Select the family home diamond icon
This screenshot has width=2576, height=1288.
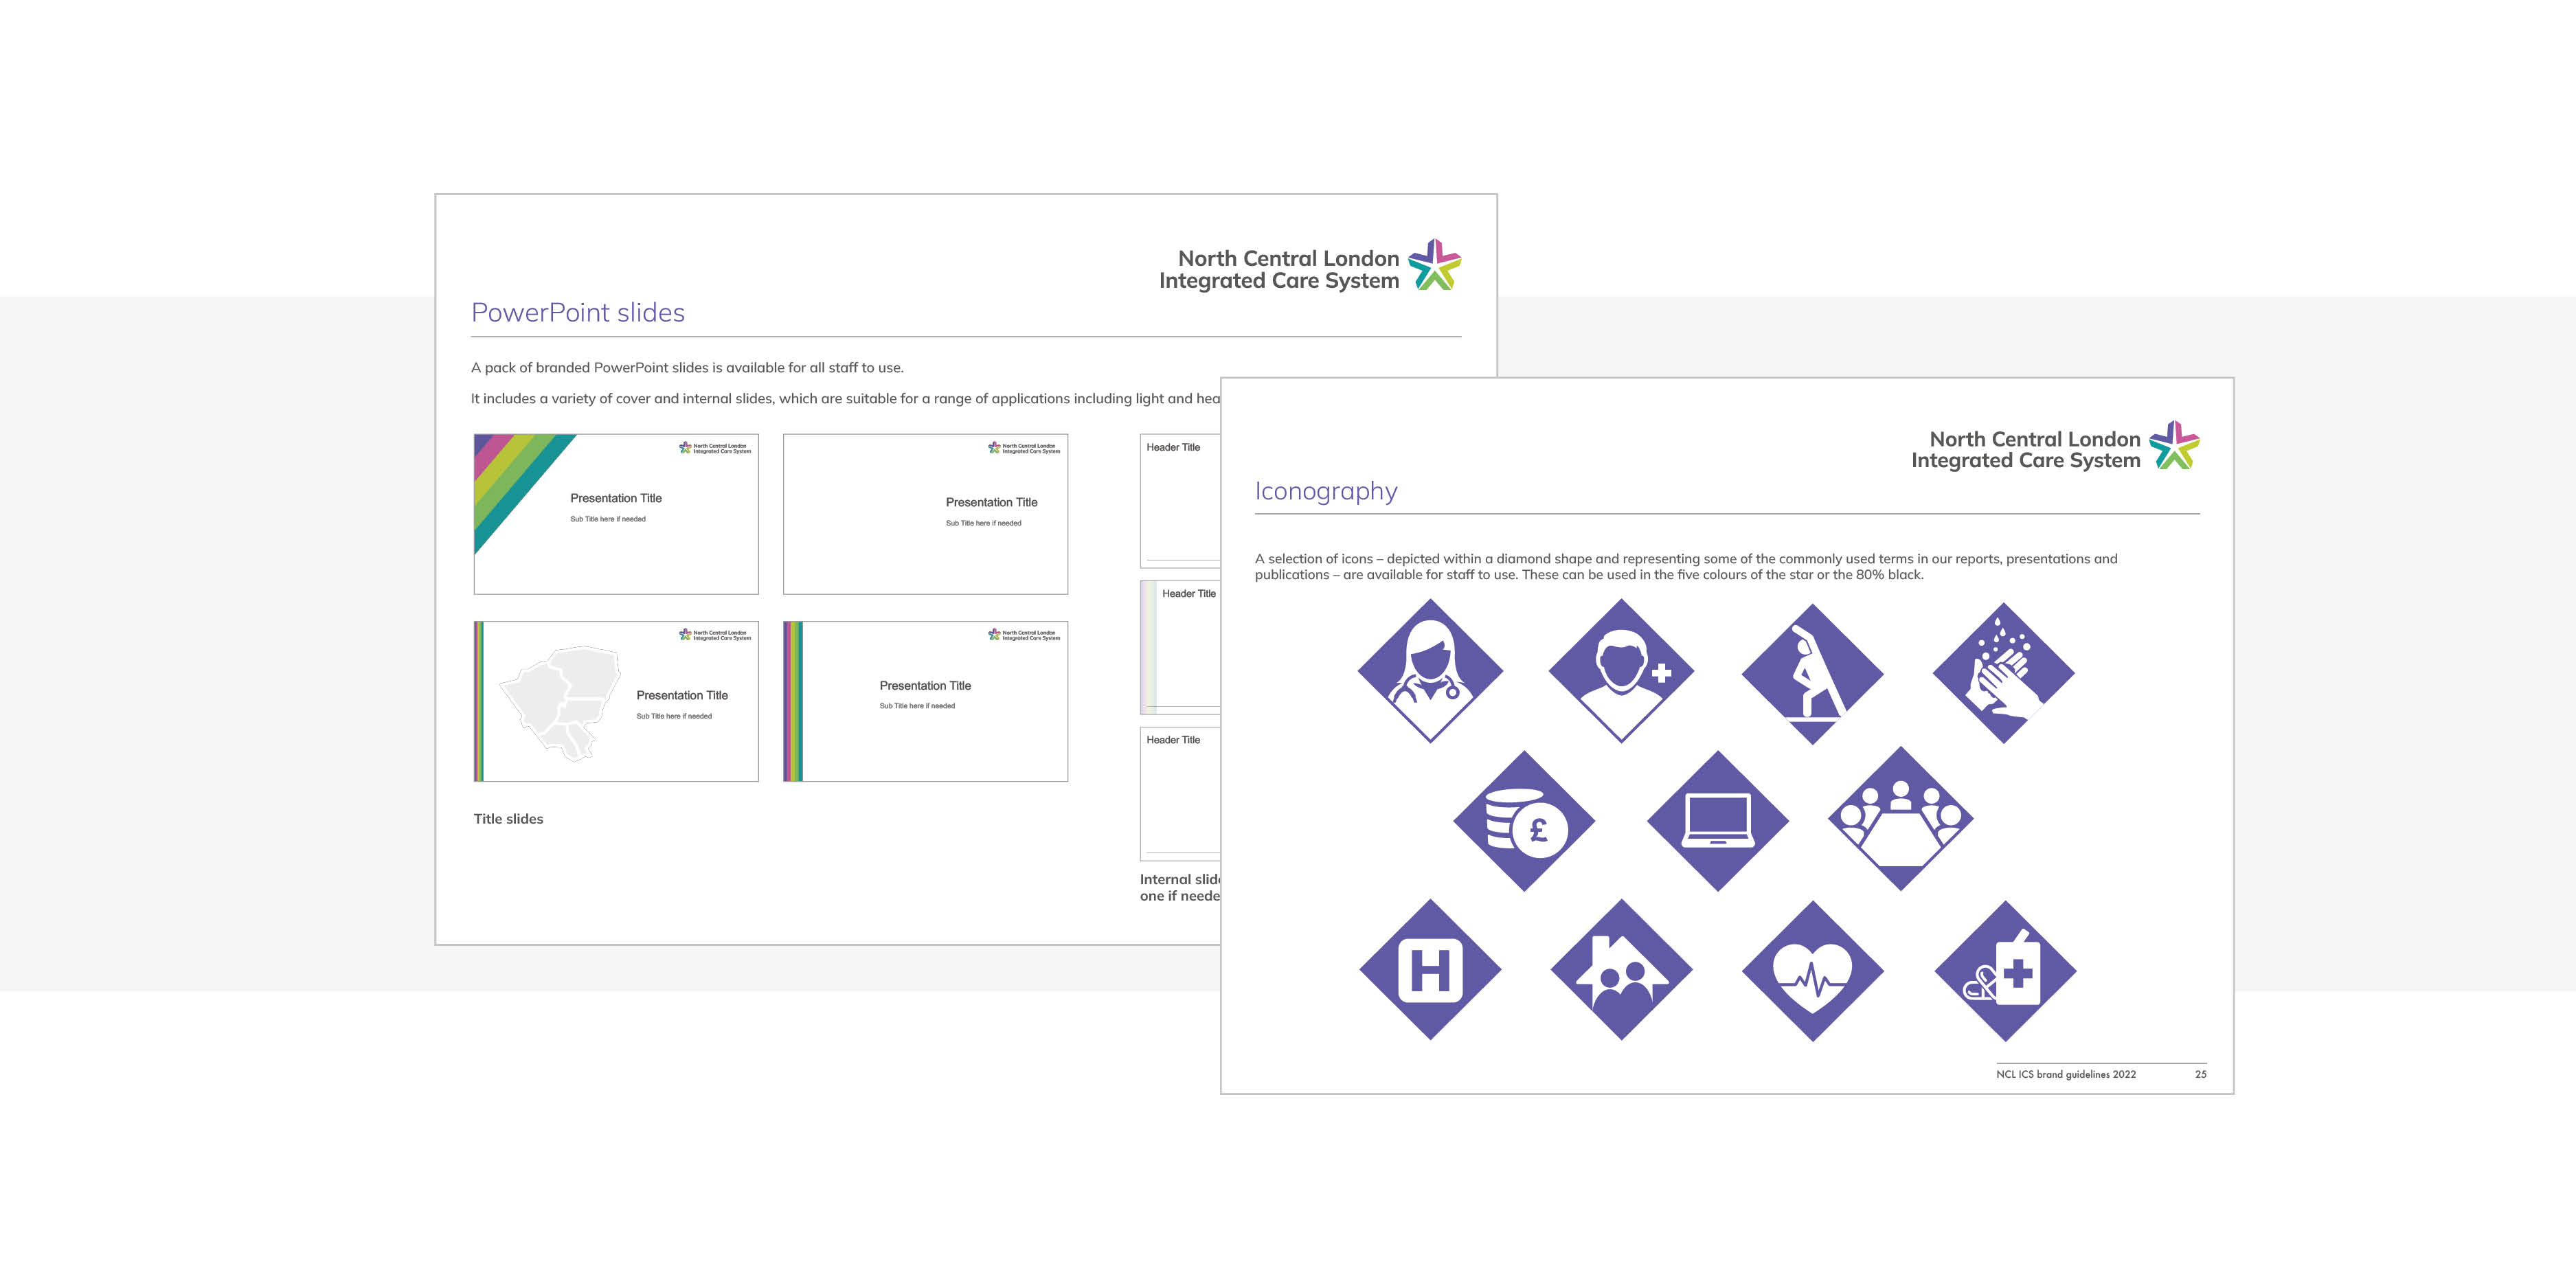(1621, 969)
